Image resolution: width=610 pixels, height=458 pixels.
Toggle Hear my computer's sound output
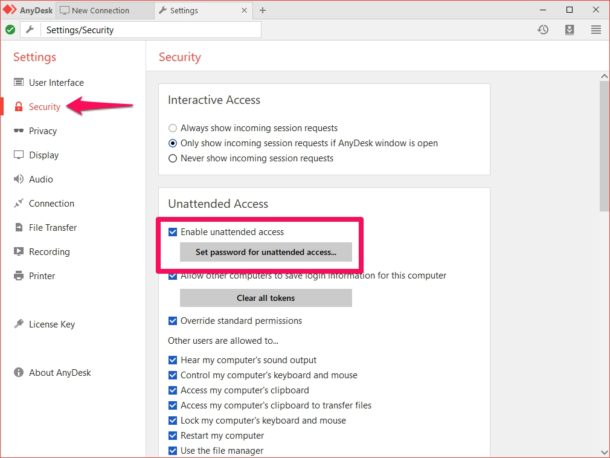click(x=172, y=360)
